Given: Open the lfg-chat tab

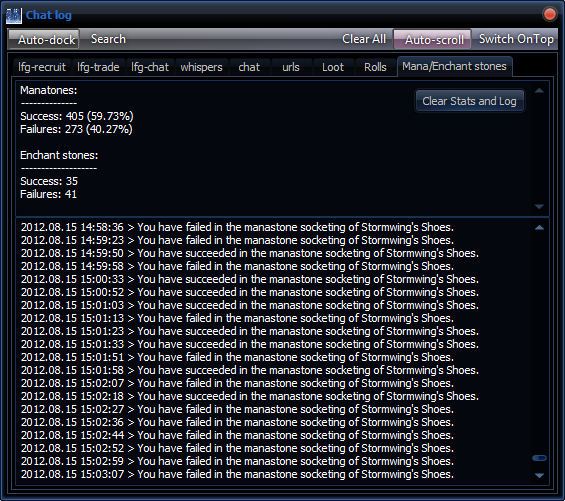Looking at the screenshot, I should 150,67.
